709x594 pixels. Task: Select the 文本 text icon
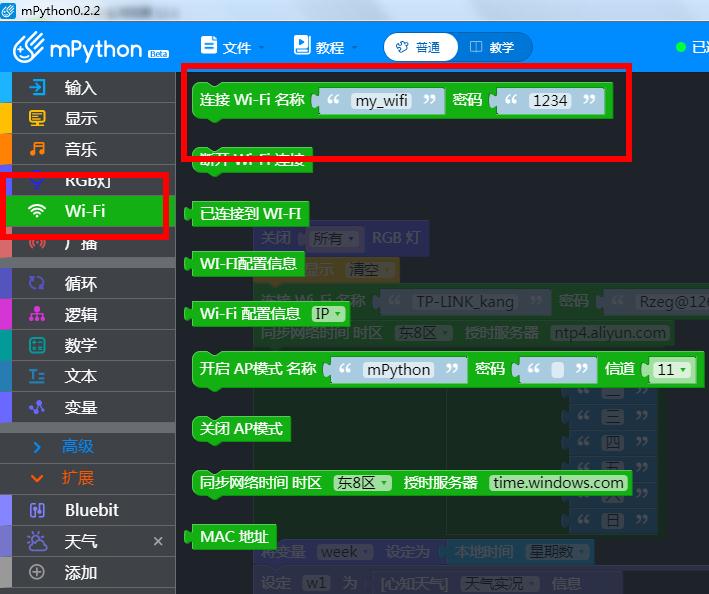37,376
